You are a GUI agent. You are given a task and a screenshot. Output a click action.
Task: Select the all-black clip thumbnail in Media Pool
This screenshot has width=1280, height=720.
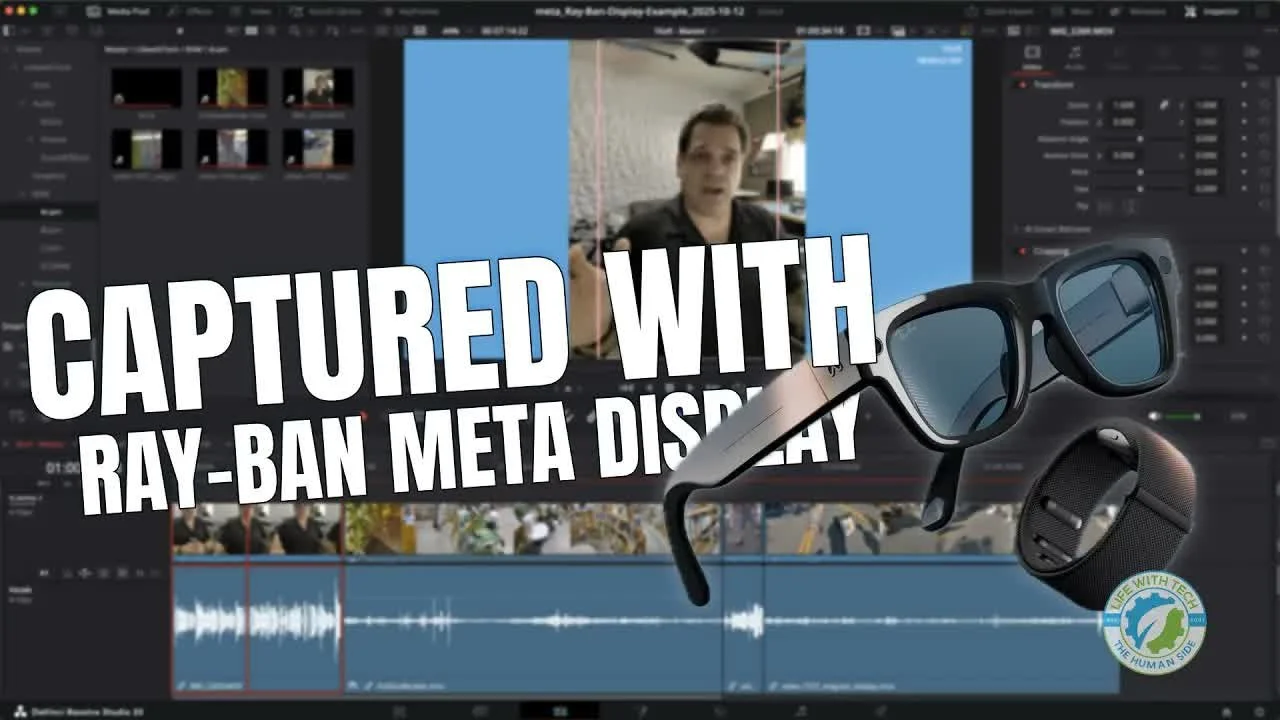tap(147, 88)
